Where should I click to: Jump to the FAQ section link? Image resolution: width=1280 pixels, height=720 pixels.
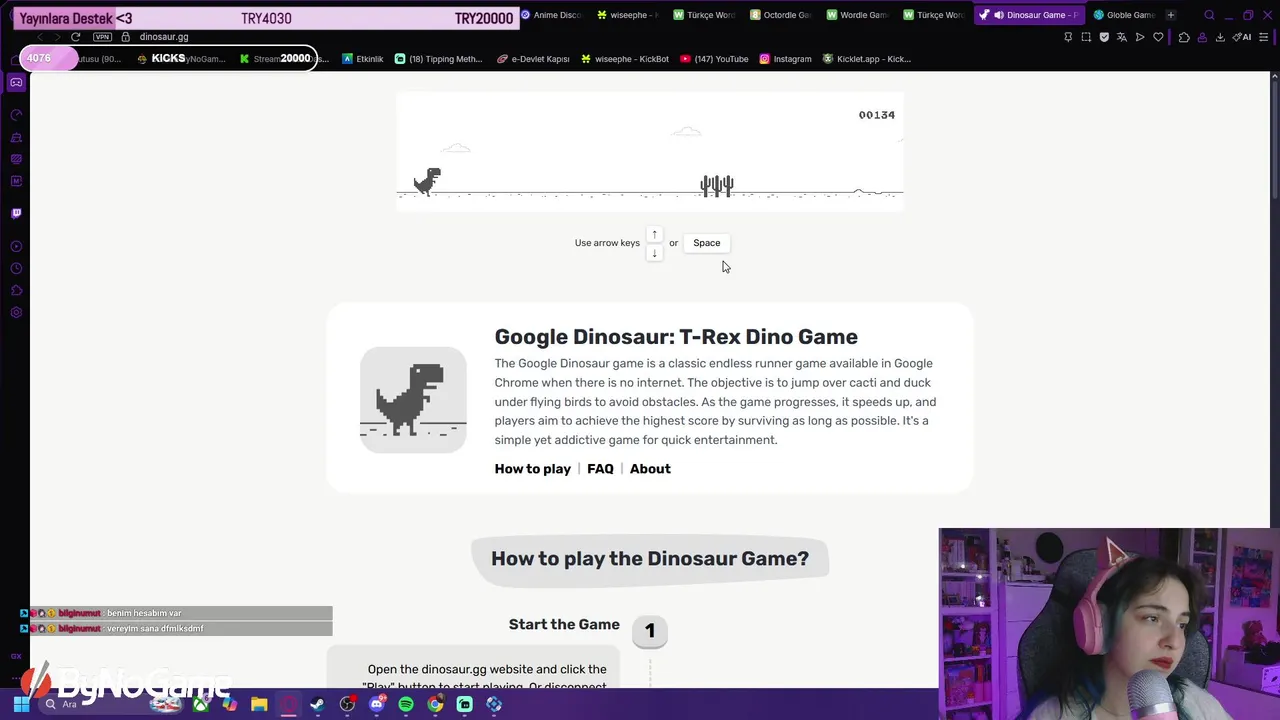pyautogui.click(x=600, y=469)
